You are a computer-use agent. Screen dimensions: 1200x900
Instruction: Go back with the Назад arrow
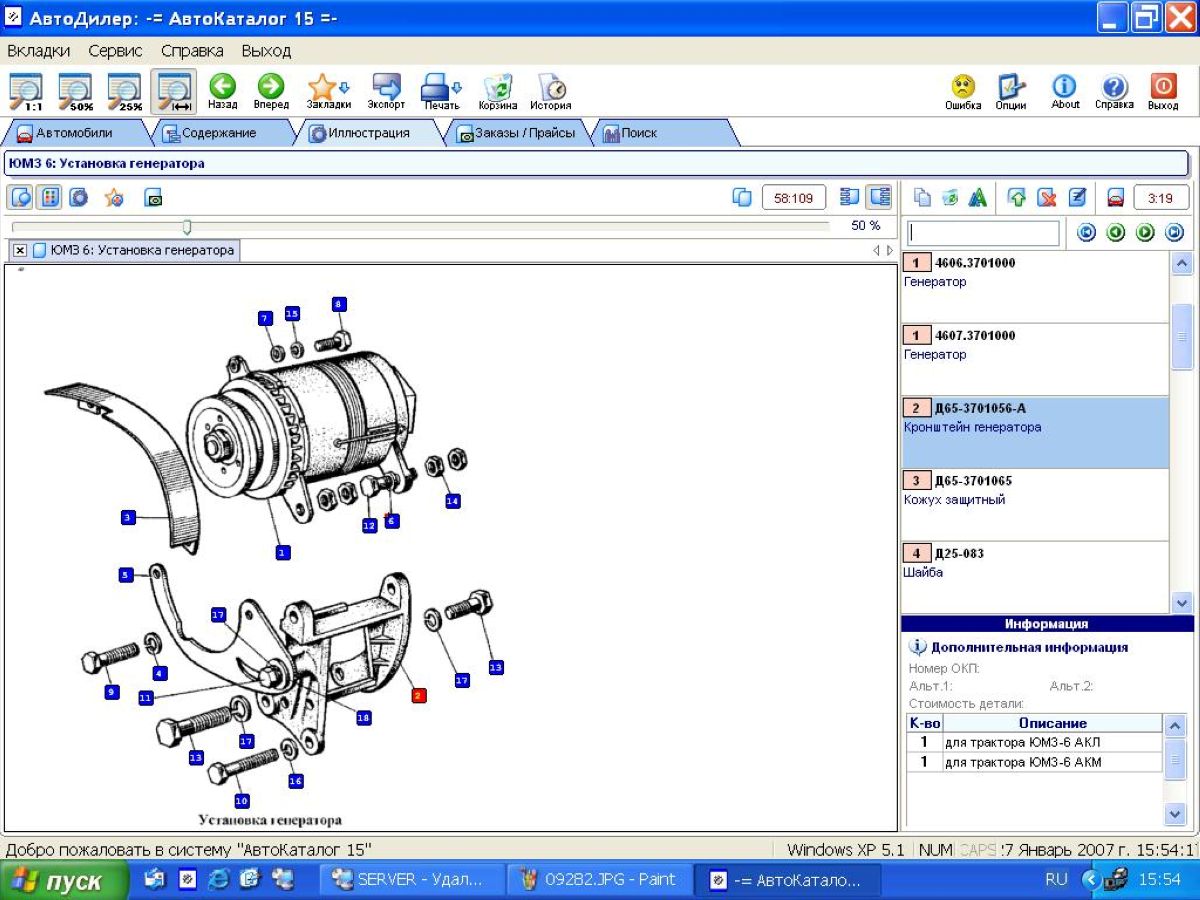222,91
